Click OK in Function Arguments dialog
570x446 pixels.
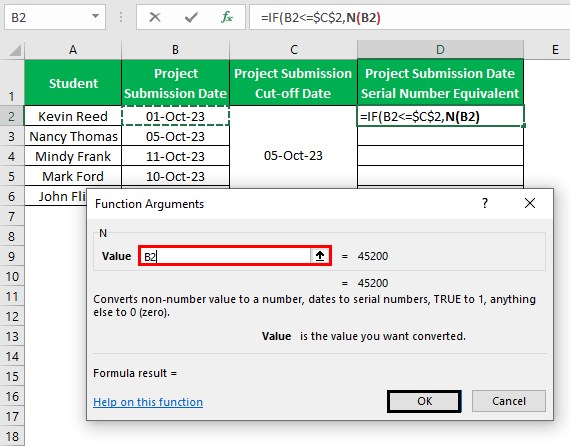pyautogui.click(x=424, y=401)
